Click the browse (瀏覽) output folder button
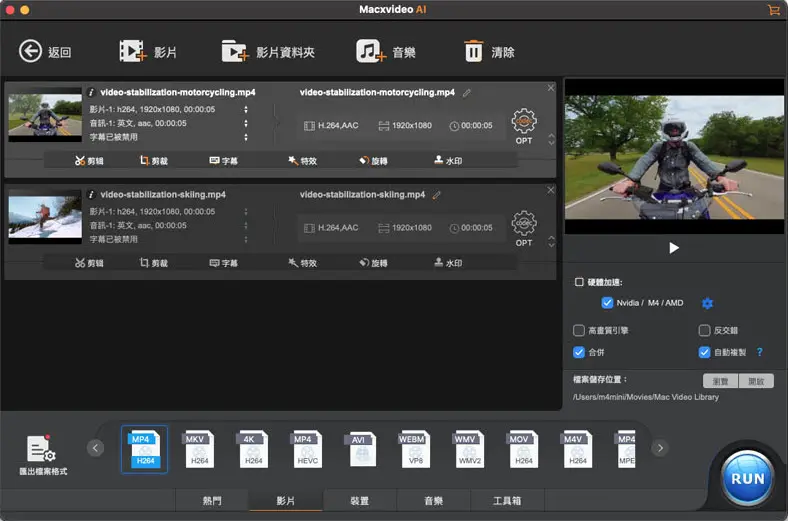The width and height of the screenshot is (788, 521). pos(720,381)
